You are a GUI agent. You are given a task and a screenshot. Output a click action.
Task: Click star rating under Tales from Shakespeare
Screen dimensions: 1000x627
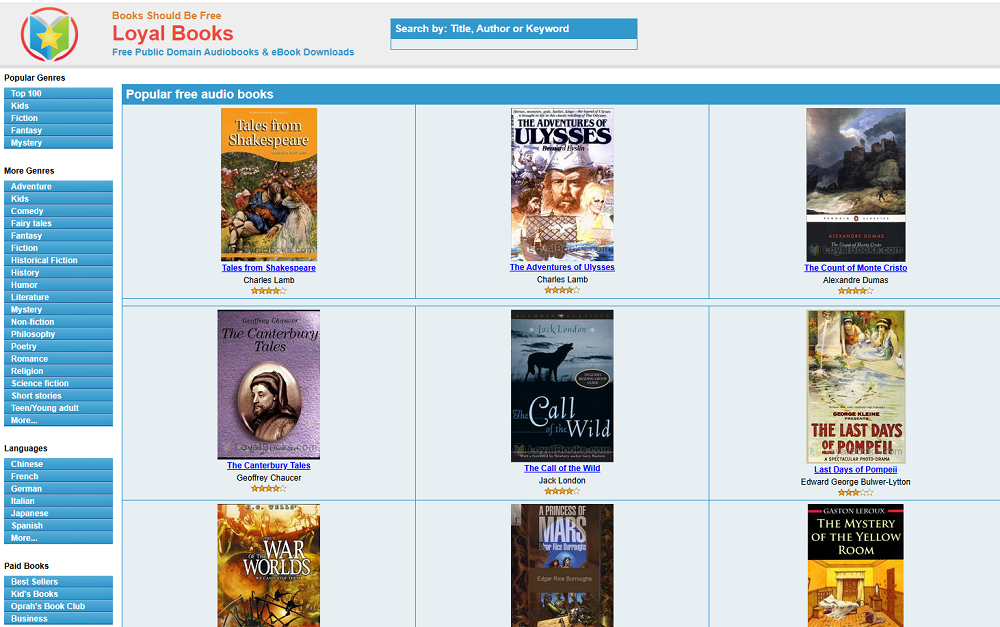tap(268, 291)
